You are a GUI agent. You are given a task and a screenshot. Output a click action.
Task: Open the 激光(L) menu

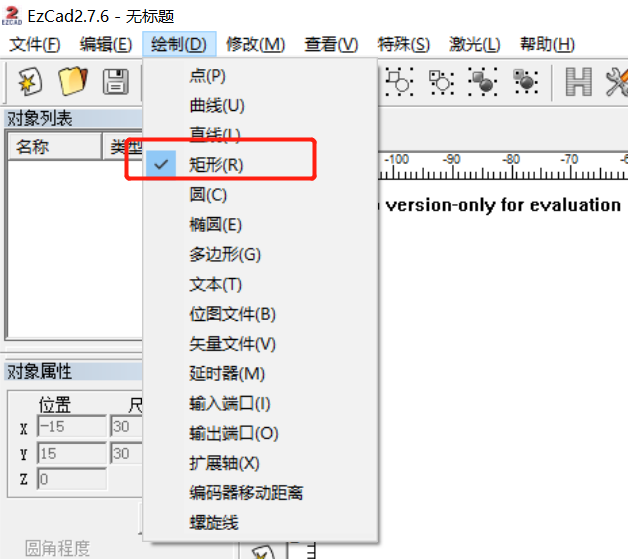click(x=475, y=44)
